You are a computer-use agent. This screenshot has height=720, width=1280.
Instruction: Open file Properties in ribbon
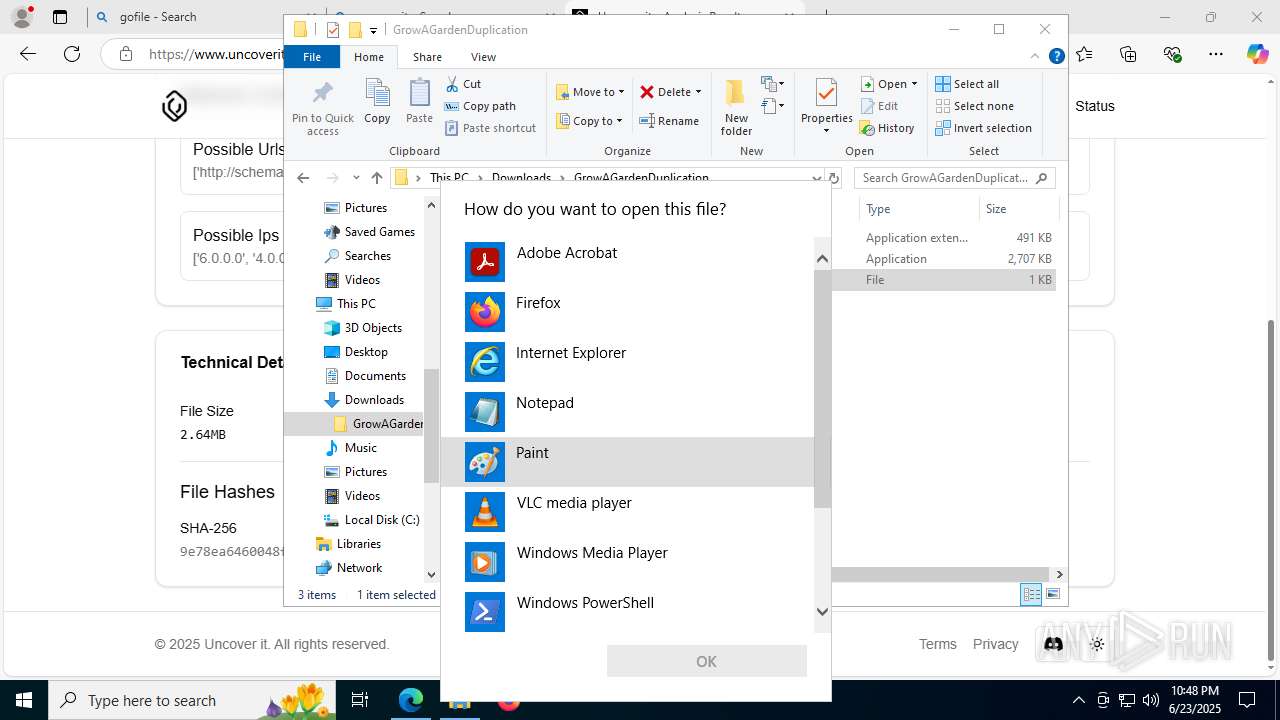826,107
